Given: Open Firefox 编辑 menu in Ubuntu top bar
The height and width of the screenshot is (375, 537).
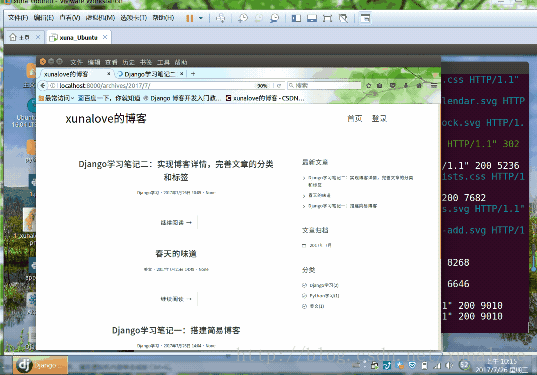Looking at the screenshot, I should pos(94,62).
